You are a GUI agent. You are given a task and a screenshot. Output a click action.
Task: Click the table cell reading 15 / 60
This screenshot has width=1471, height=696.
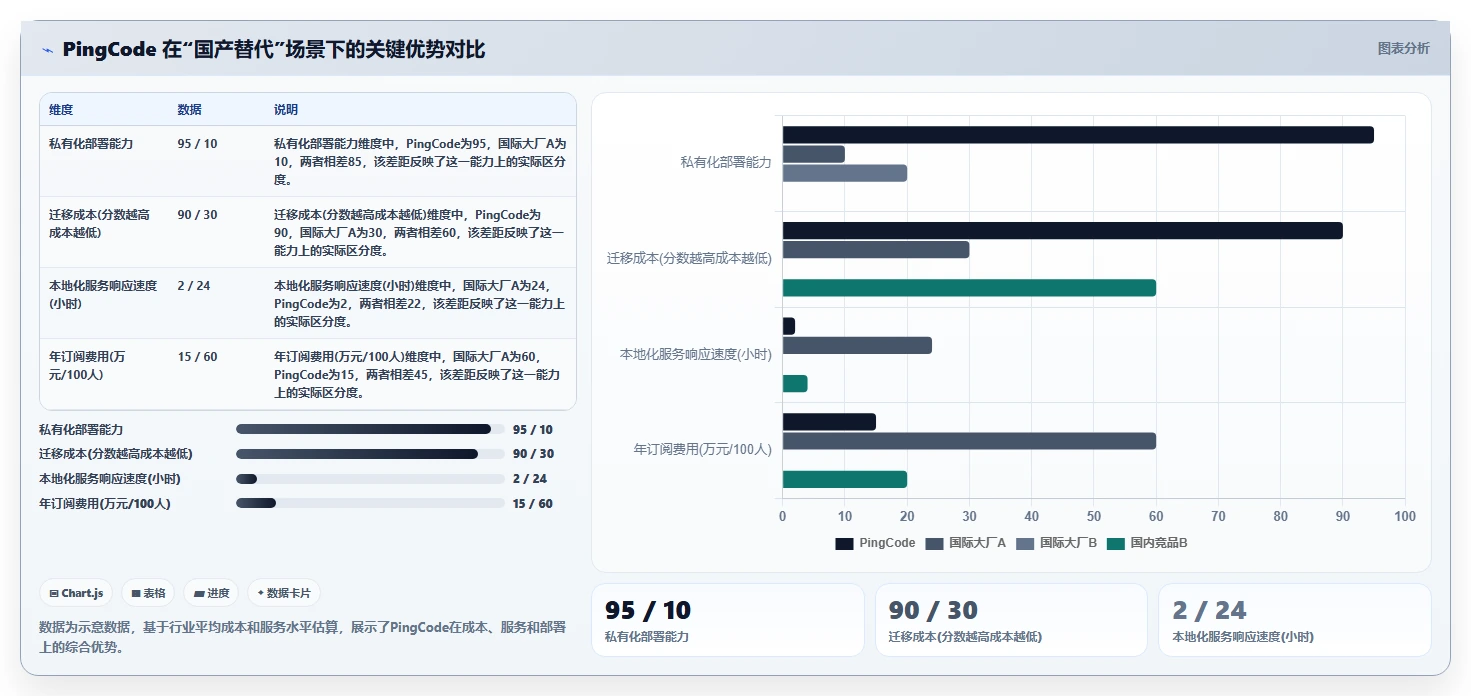pyautogui.click(x=197, y=357)
